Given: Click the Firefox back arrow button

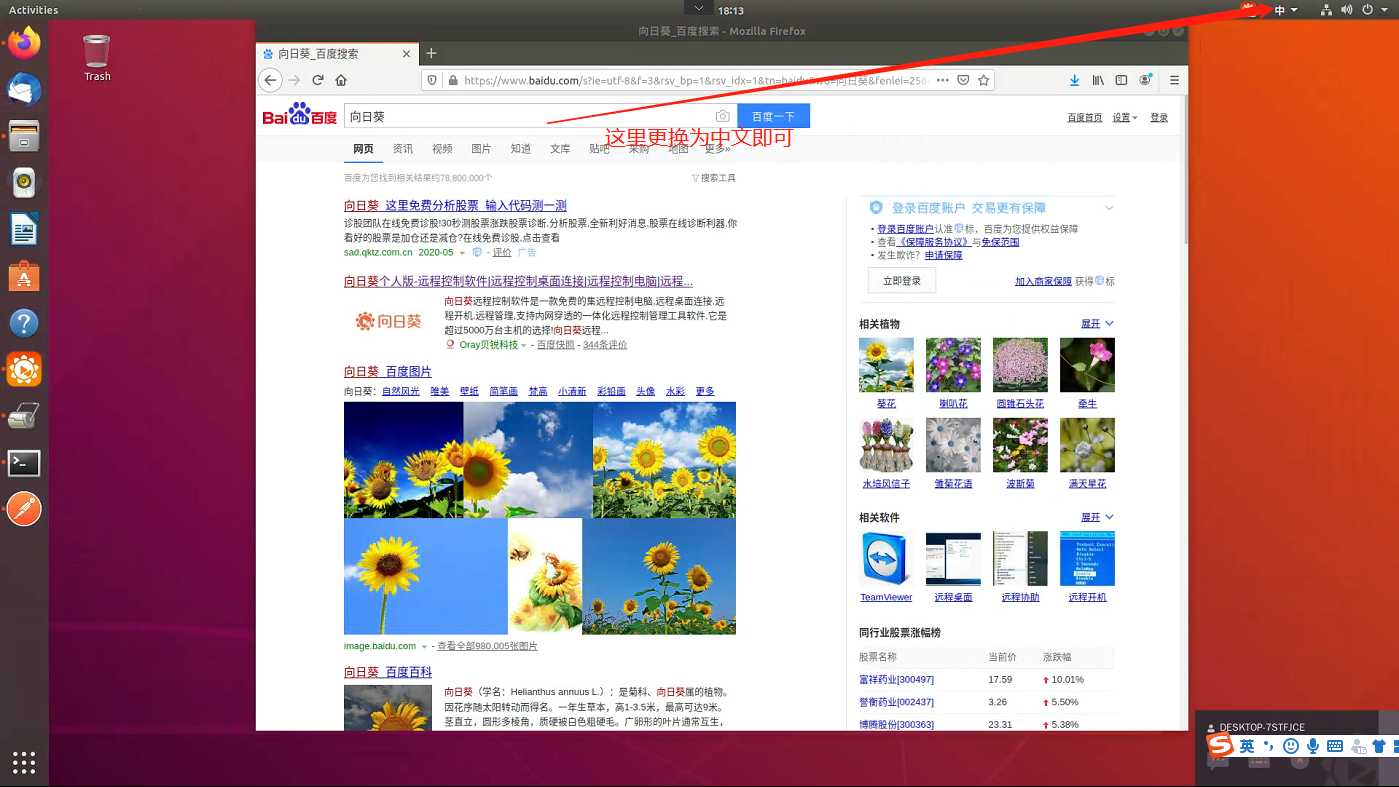Looking at the screenshot, I should pos(270,80).
